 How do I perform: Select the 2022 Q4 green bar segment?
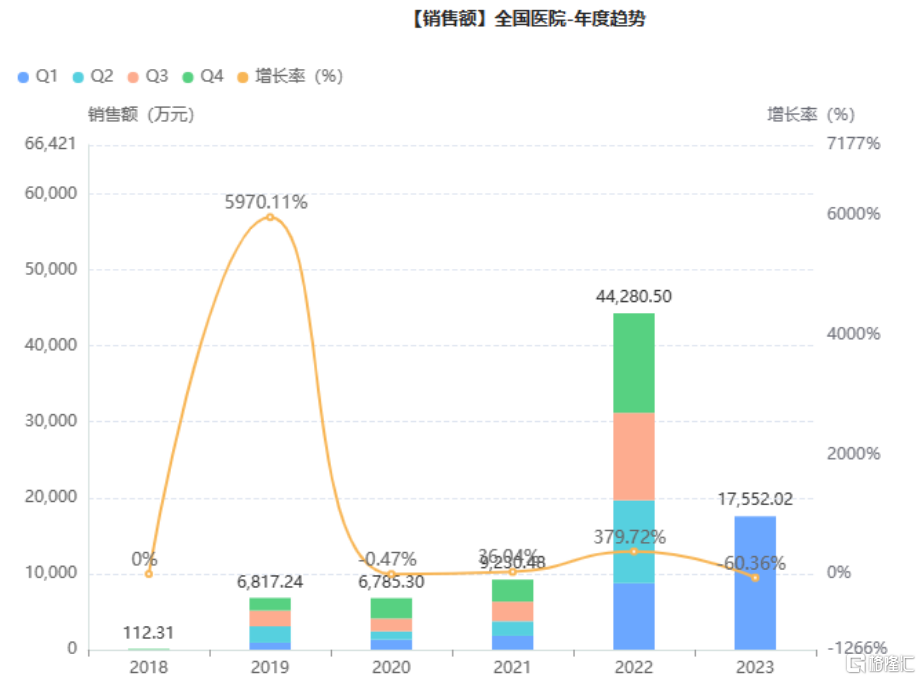click(634, 363)
